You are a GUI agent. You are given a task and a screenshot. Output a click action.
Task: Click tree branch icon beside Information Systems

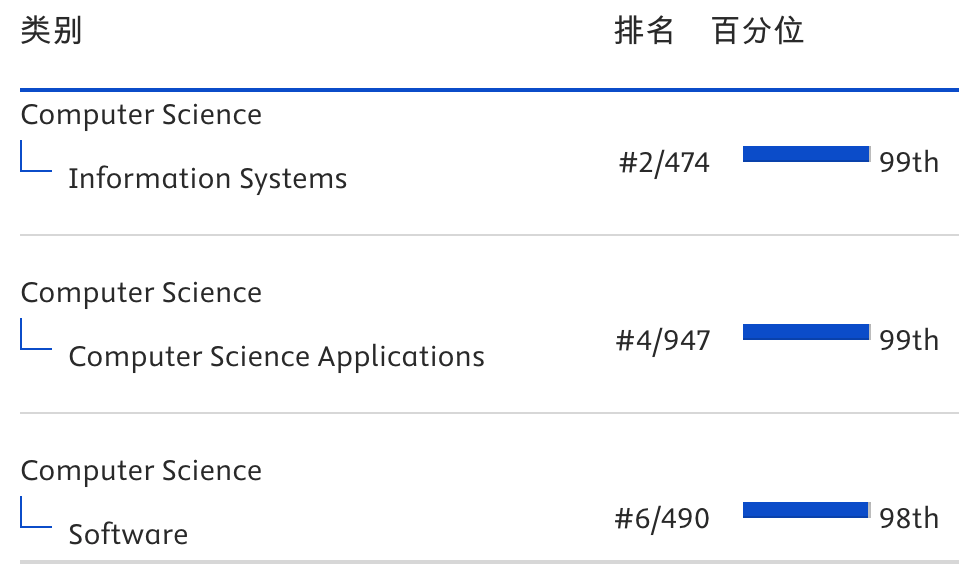point(35,158)
